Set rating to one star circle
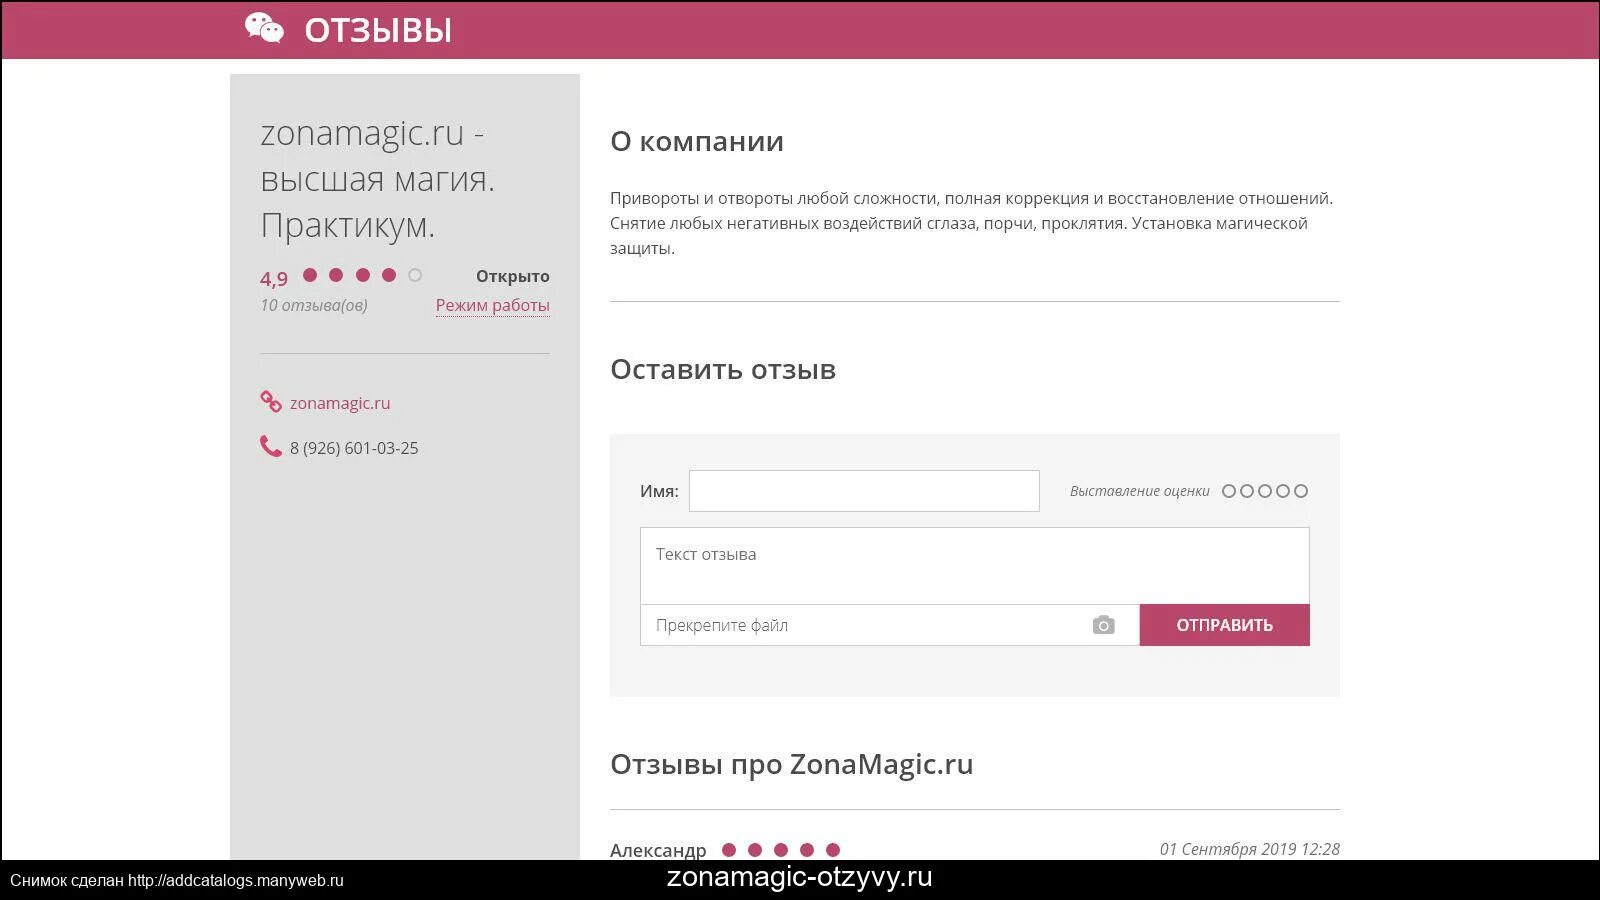 (1229, 491)
